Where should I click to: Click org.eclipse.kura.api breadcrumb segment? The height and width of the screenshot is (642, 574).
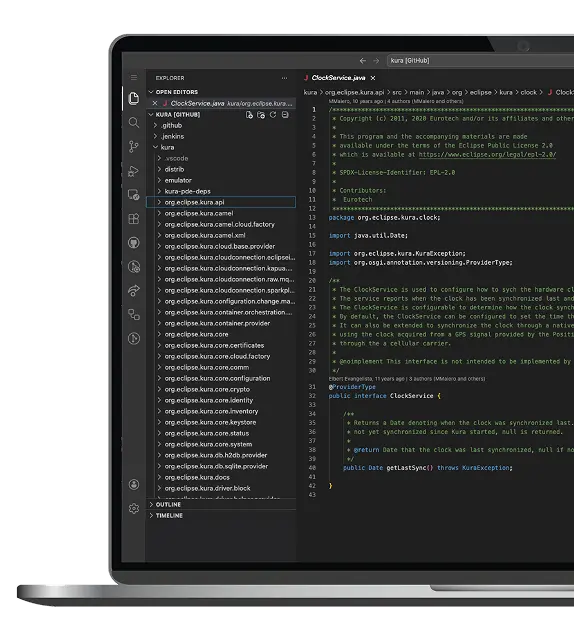point(354,93)
